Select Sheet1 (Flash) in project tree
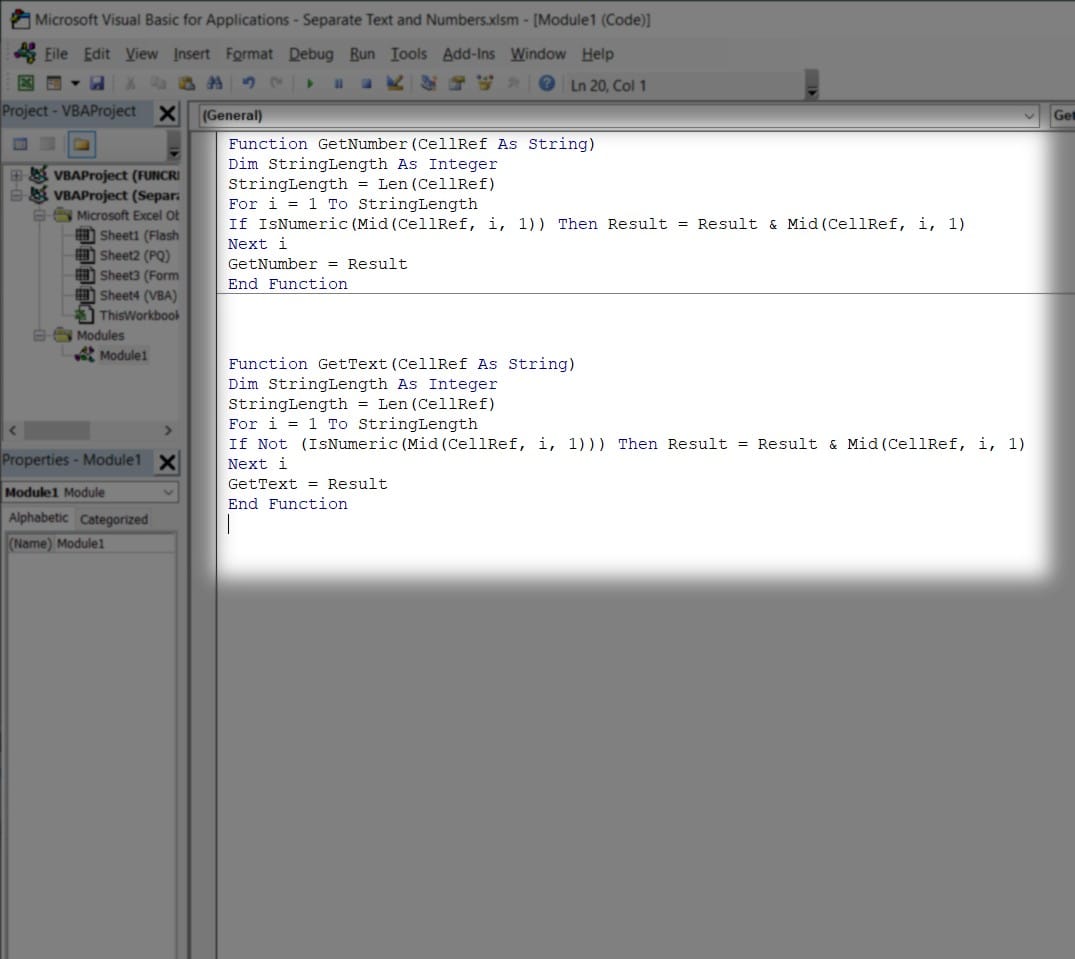 point(128,235)
